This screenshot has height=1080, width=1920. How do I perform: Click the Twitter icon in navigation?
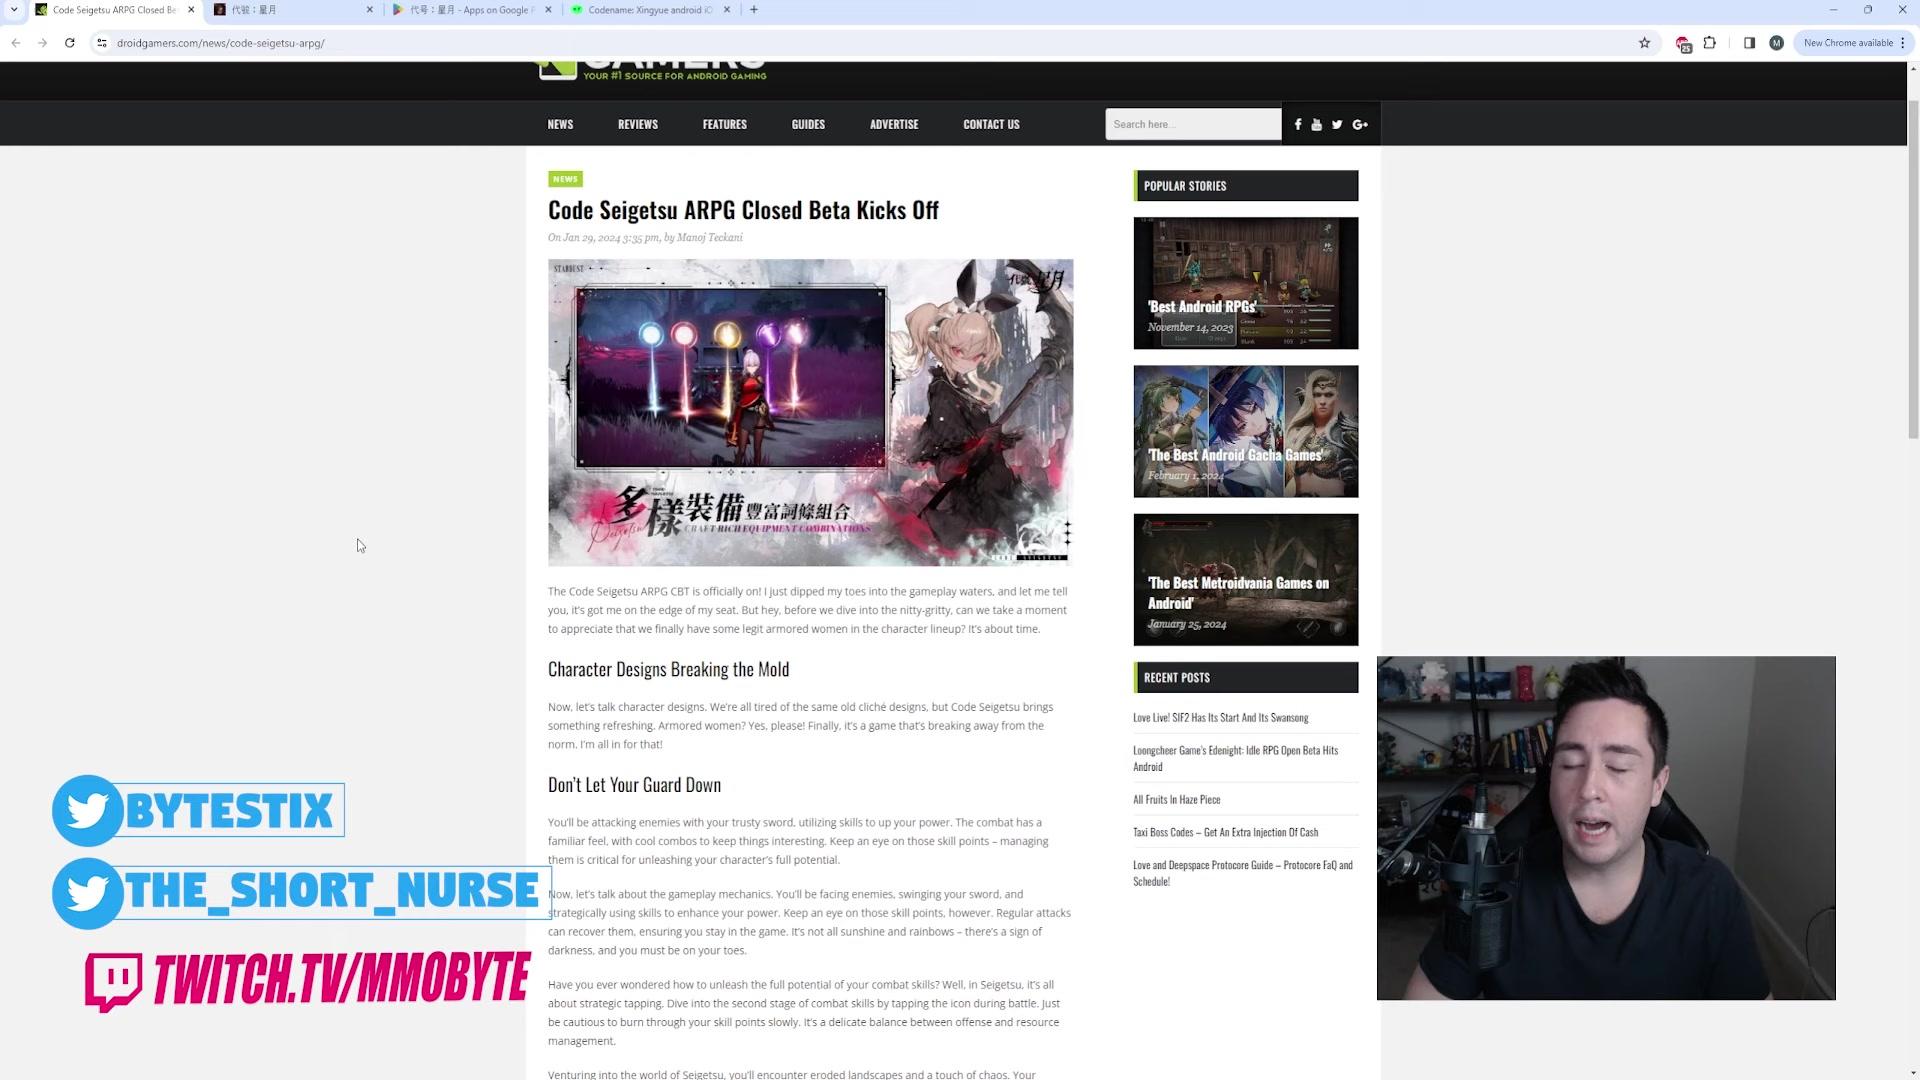pos(1336,124)
